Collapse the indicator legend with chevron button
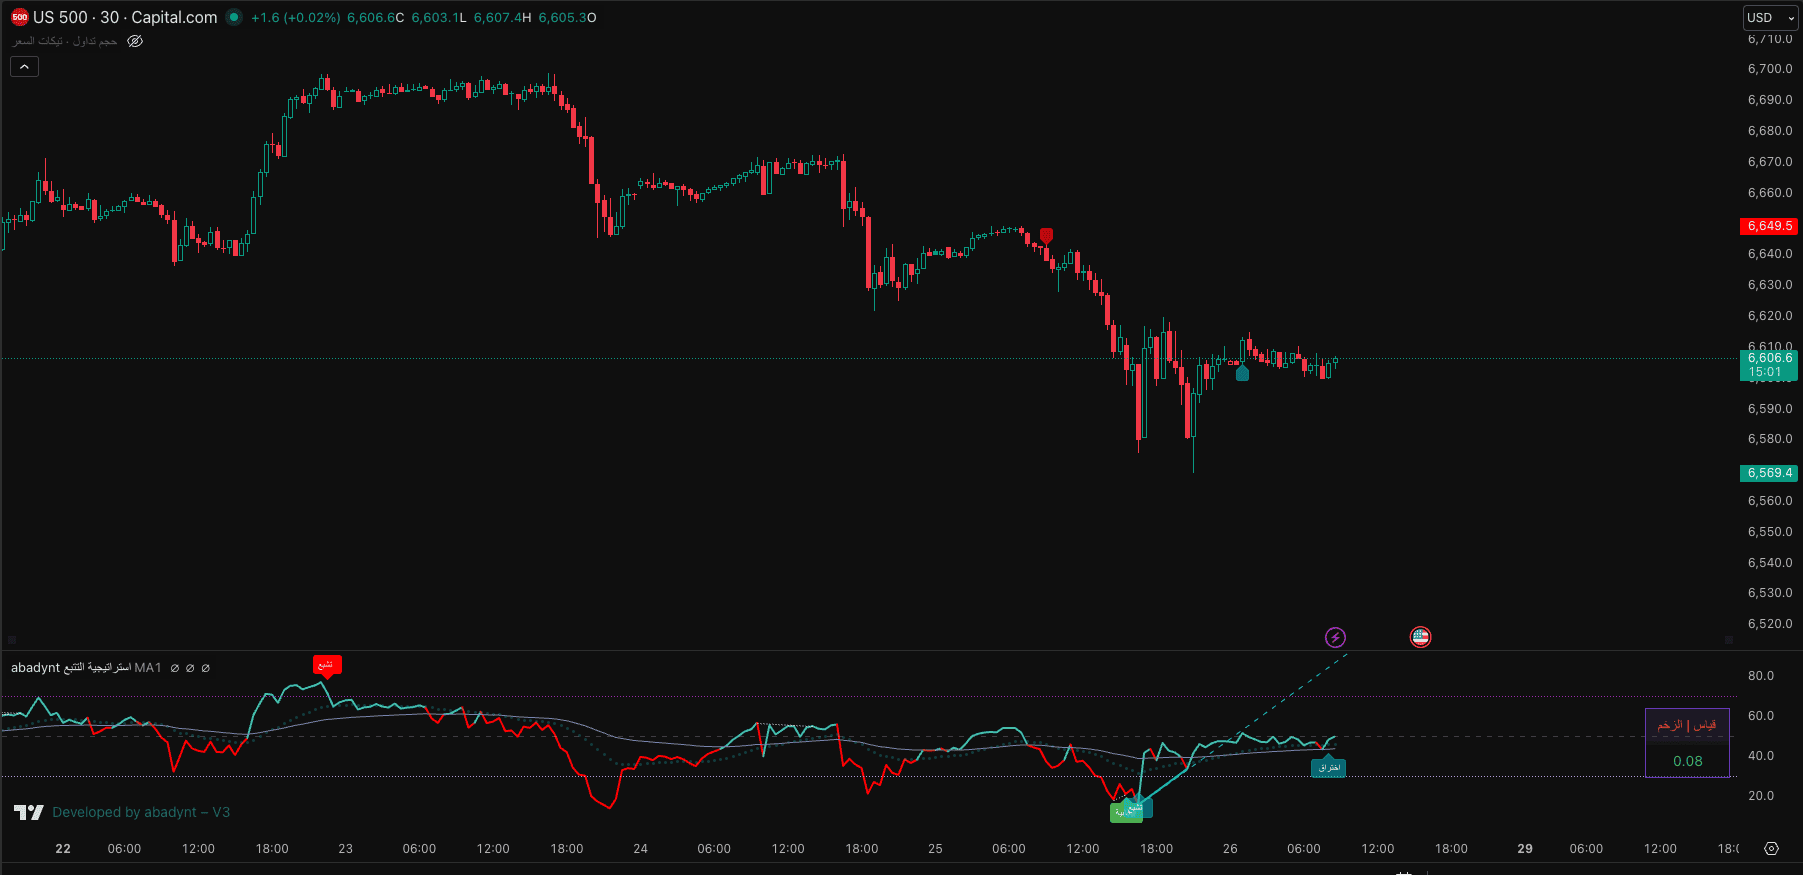The height and width of the screenshot is (875, 1803). (24, 67)
